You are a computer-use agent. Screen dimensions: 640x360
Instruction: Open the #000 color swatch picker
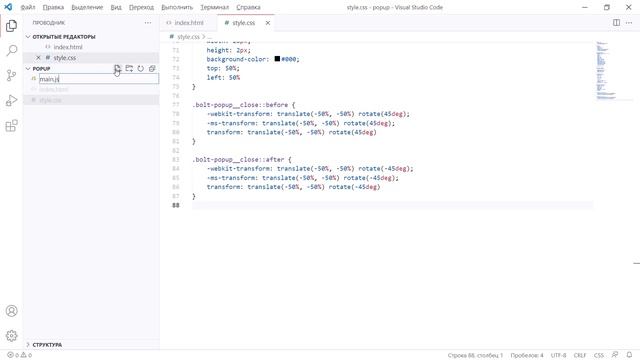pos(277,59)
